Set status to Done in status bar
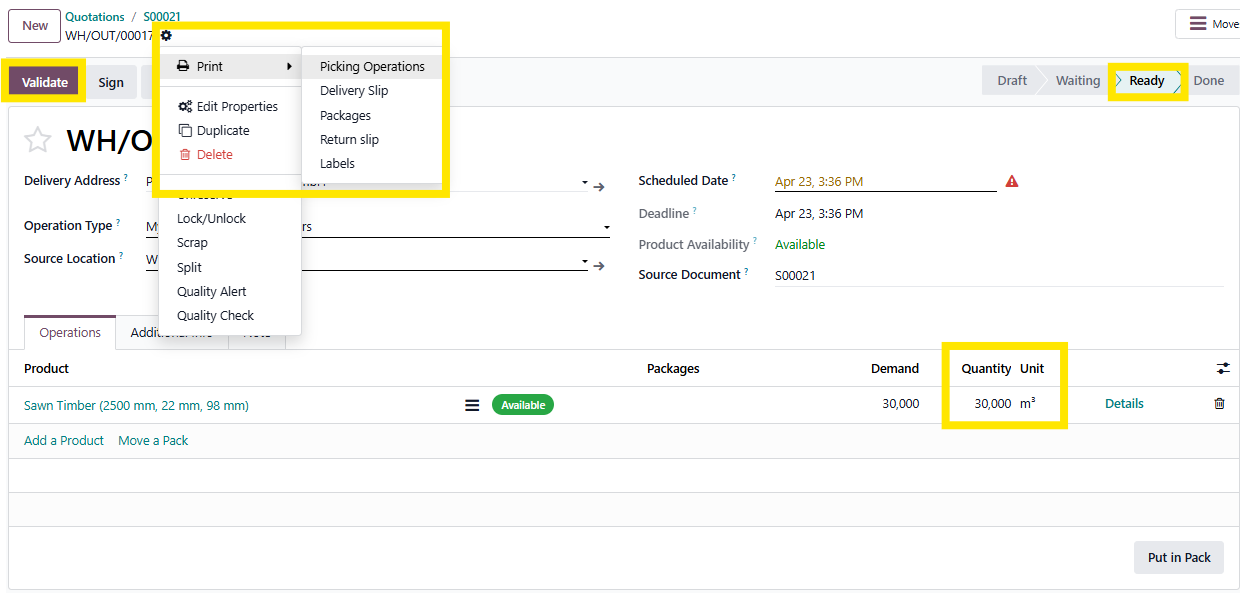 click(x=1208, y=81)
